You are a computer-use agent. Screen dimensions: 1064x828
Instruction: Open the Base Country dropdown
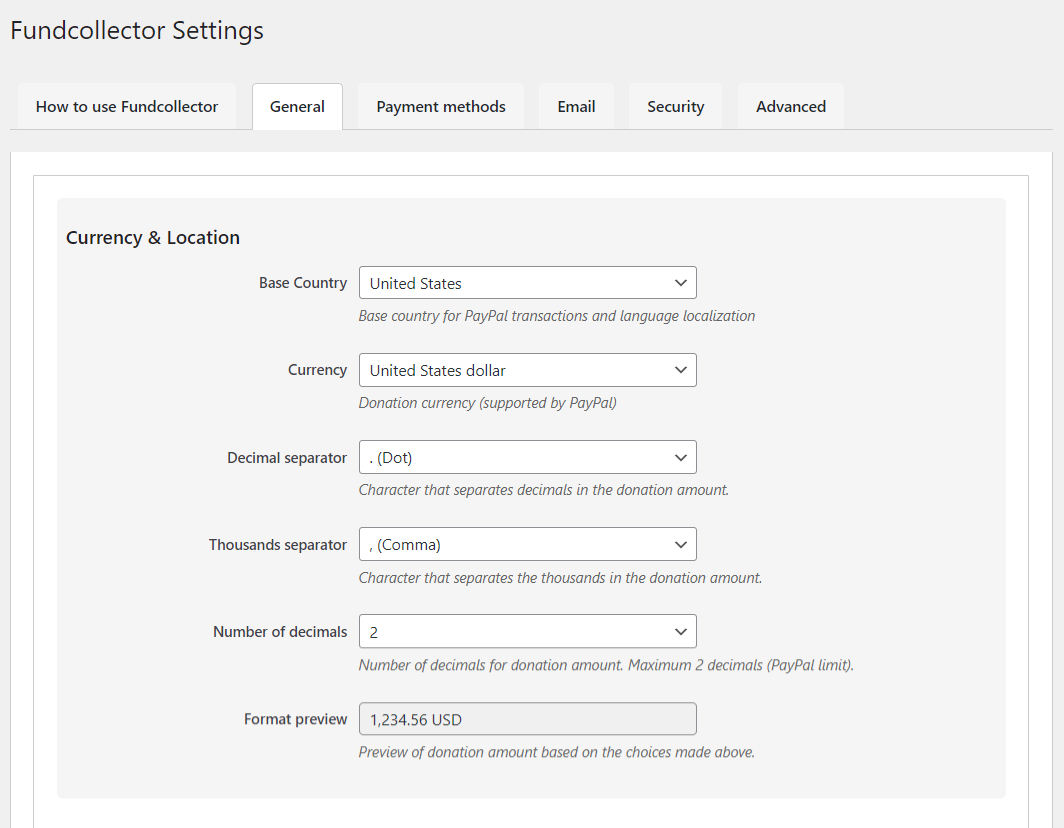(x=527, y=283)
